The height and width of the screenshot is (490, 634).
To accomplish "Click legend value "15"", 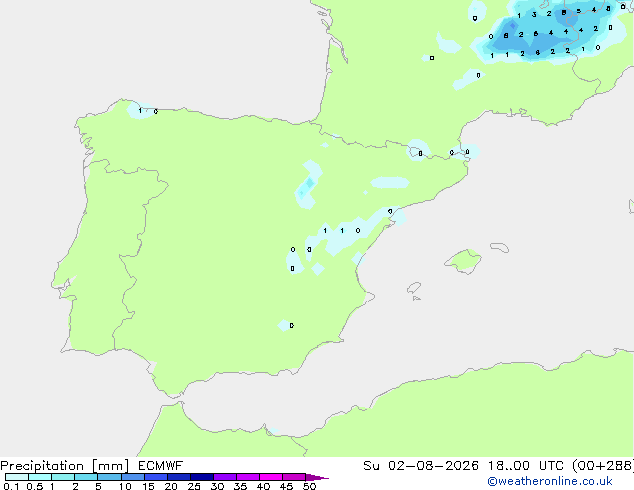I will (148, 486).
